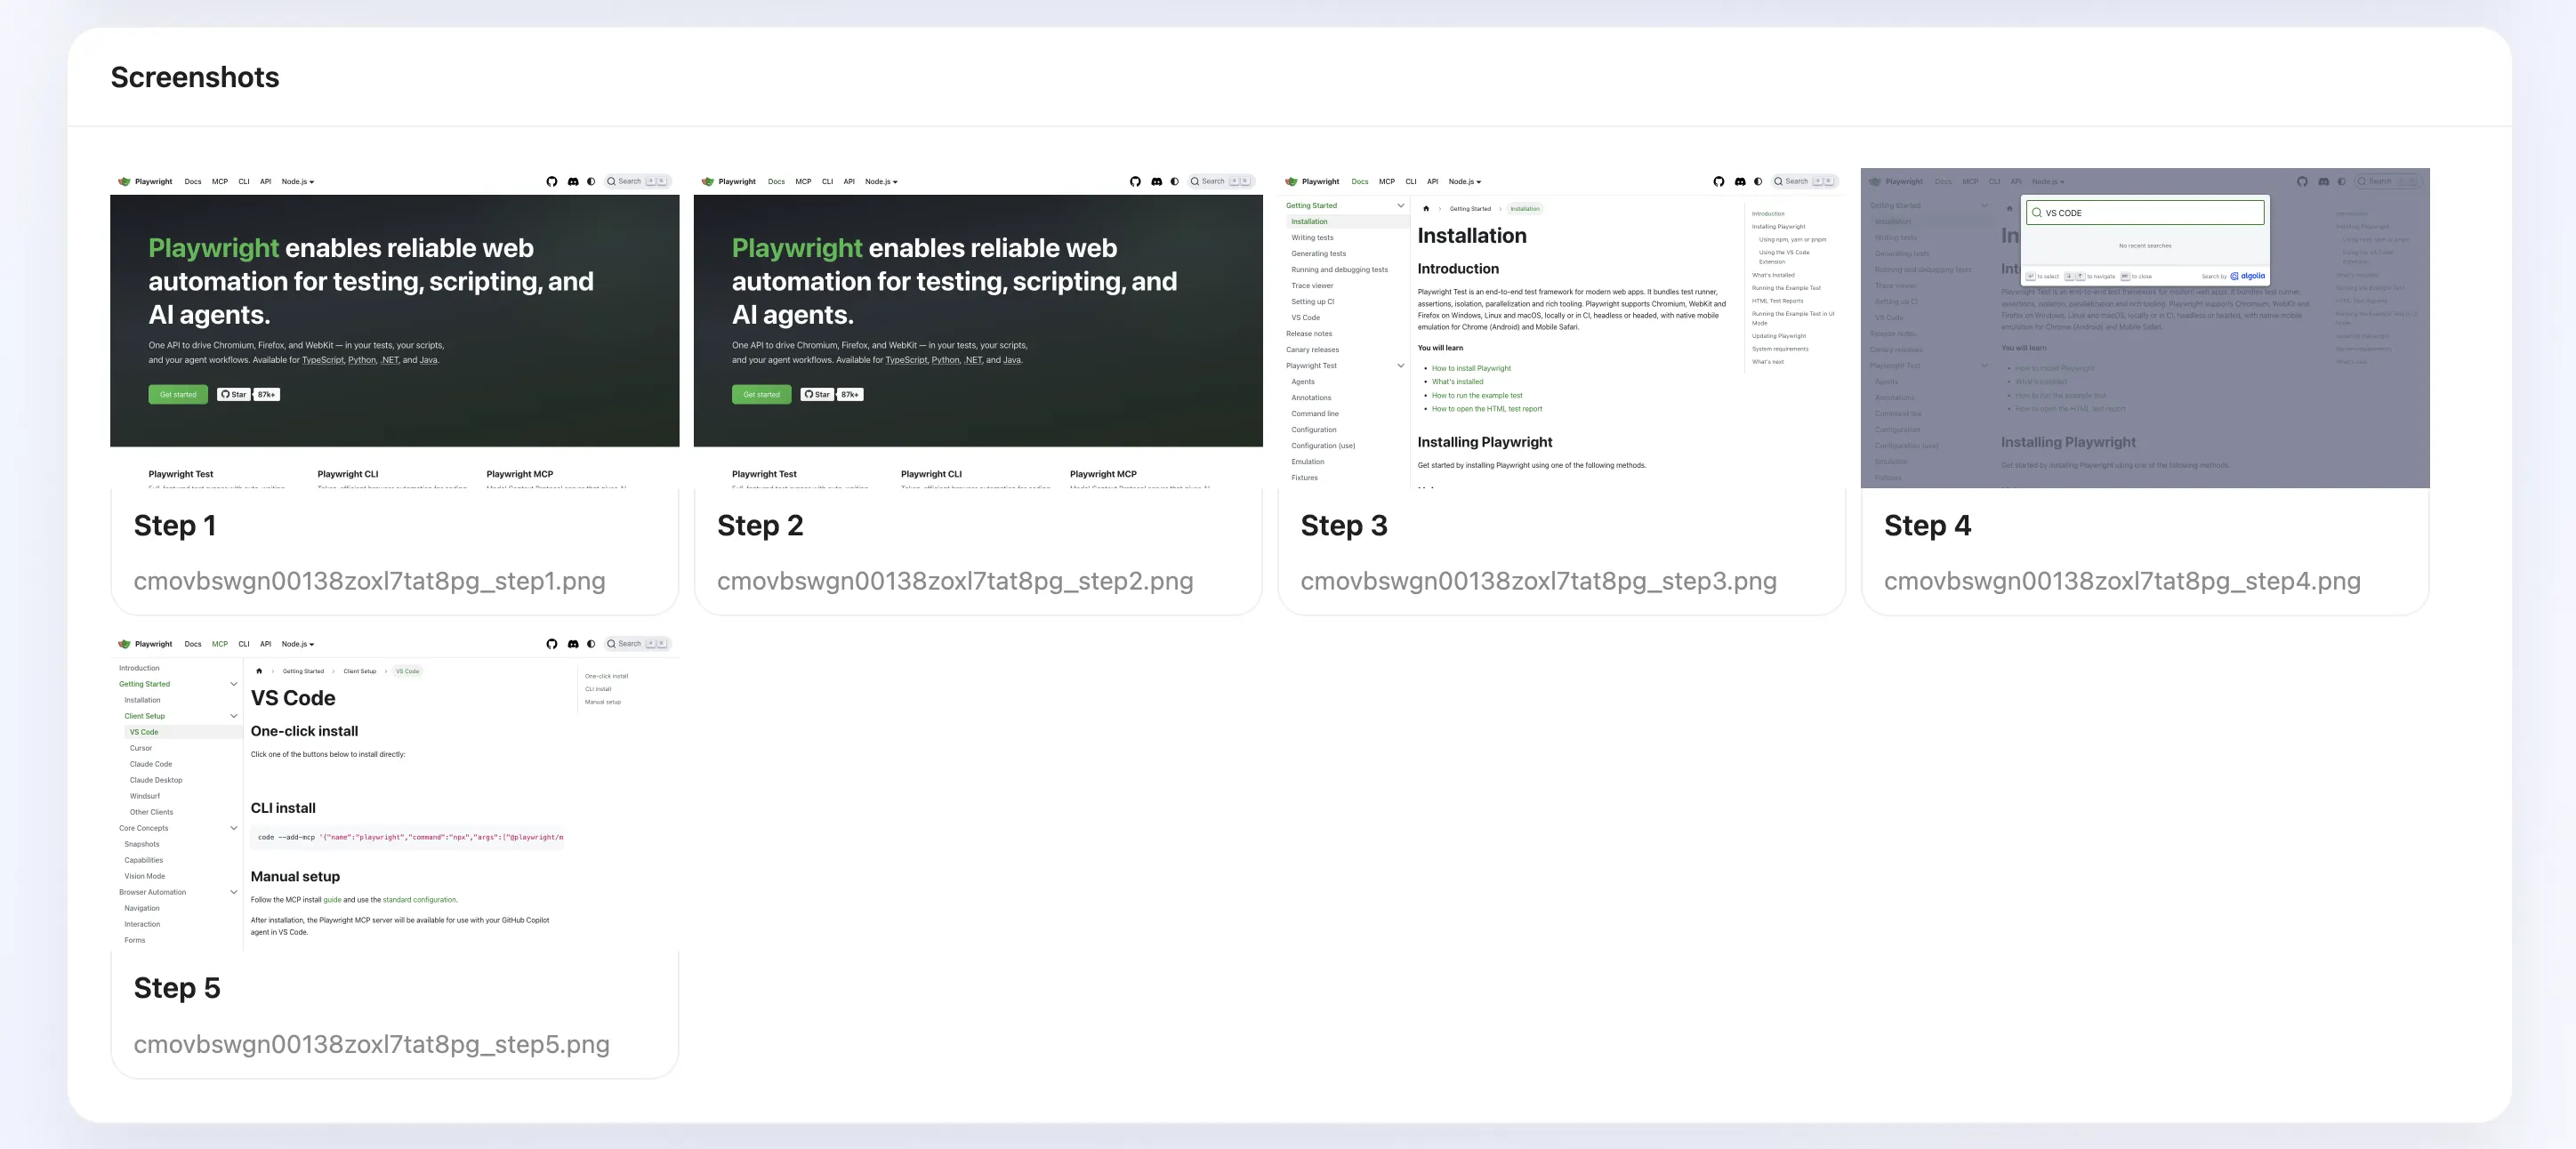Click the 87k+ star count in Step 1

[x=266, y=395]
